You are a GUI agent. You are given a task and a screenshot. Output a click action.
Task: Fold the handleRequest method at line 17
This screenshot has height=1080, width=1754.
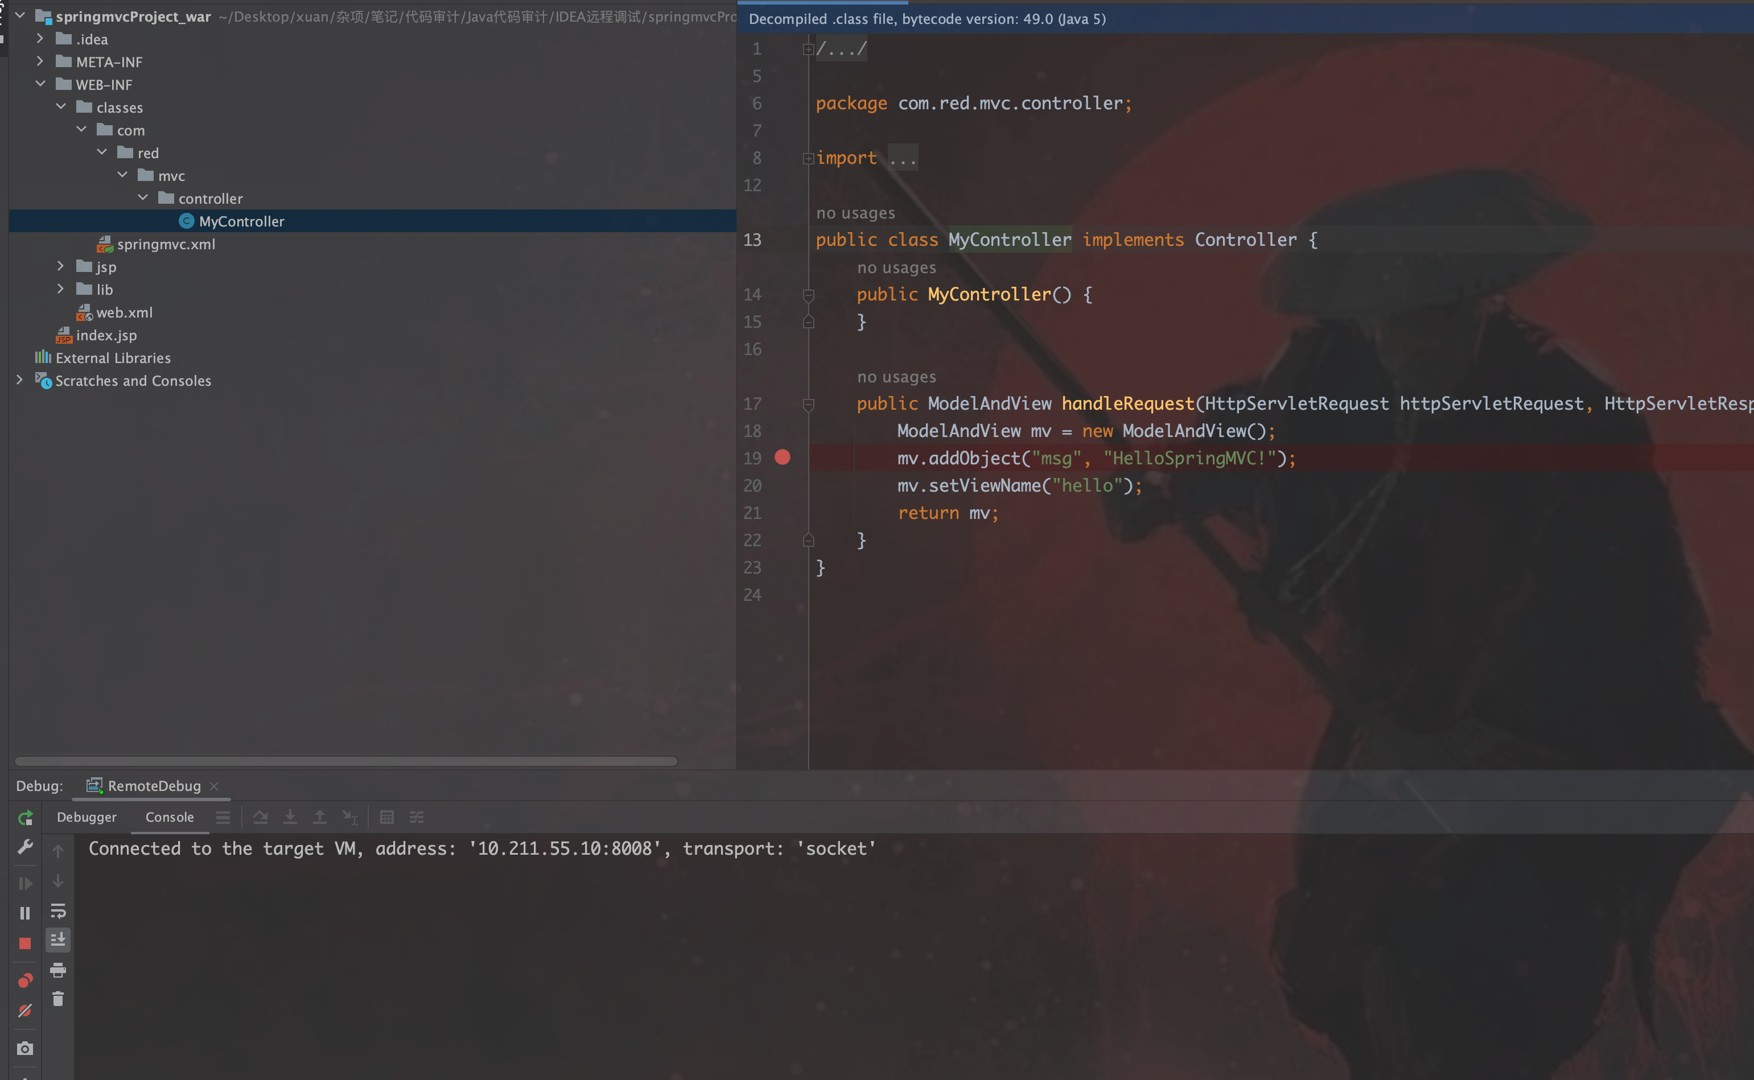point(808,404)
